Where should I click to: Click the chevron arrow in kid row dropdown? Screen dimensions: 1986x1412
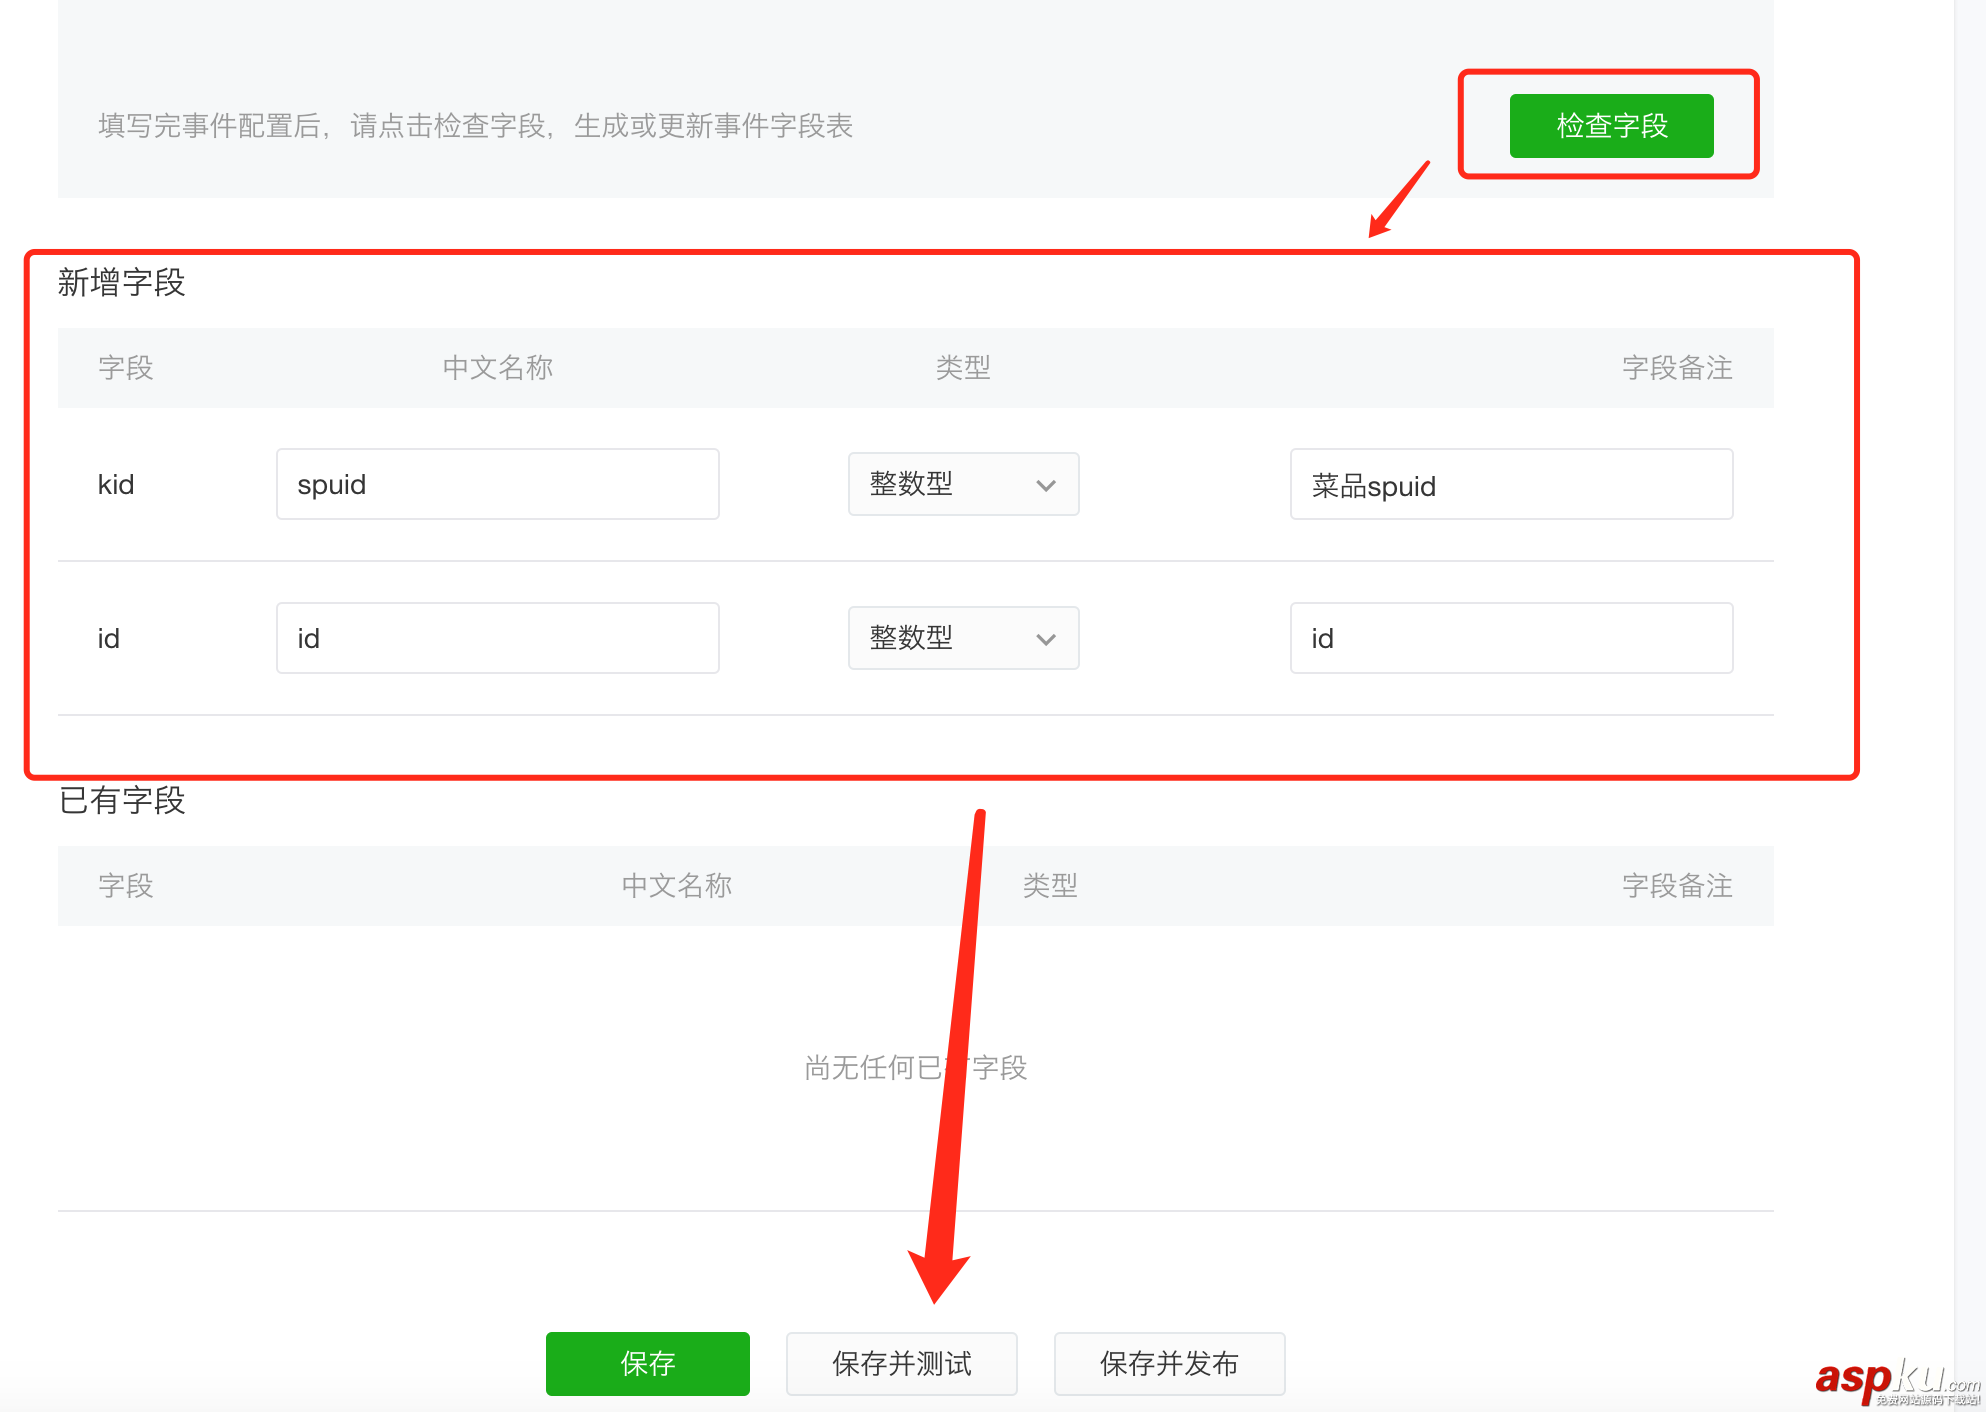pyautogui.click(x=1046, y=485)
